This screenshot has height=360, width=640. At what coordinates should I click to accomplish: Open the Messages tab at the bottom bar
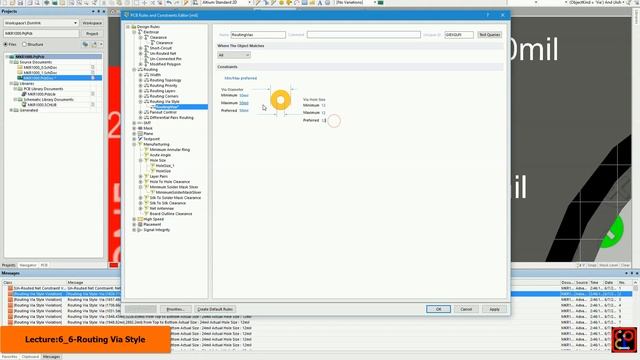51,357
